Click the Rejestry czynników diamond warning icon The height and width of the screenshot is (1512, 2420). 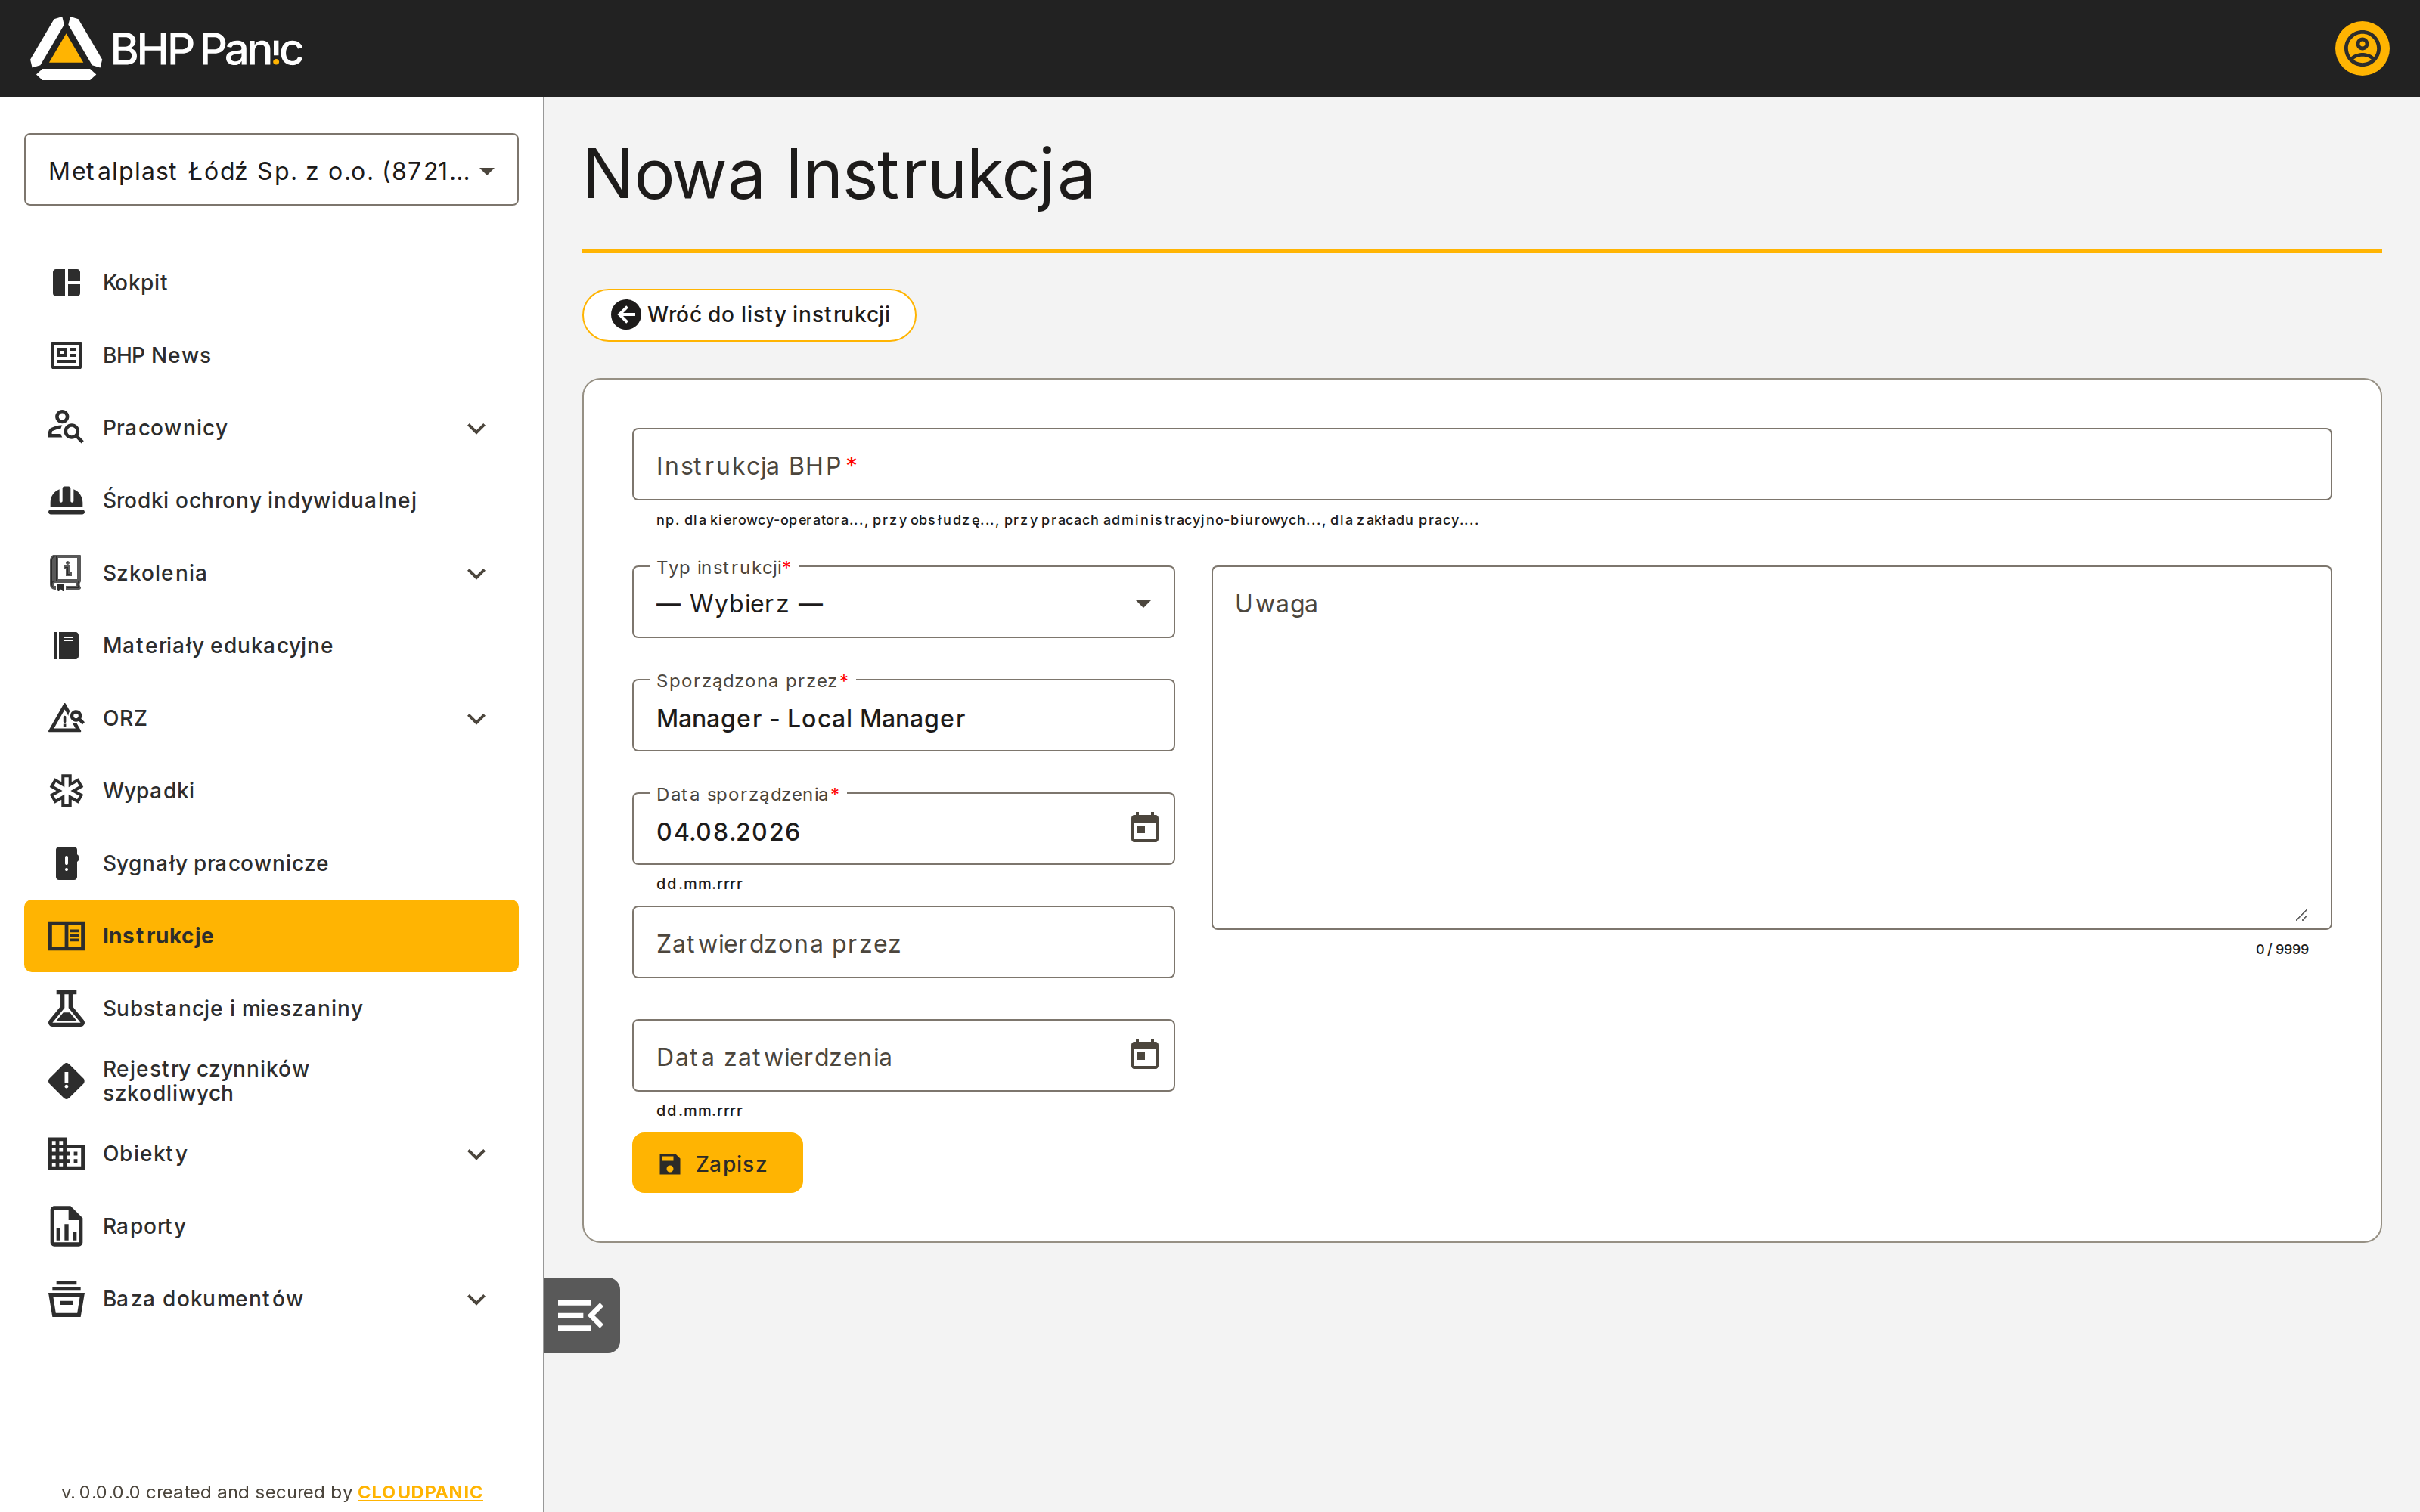[x=66, y=1081]
